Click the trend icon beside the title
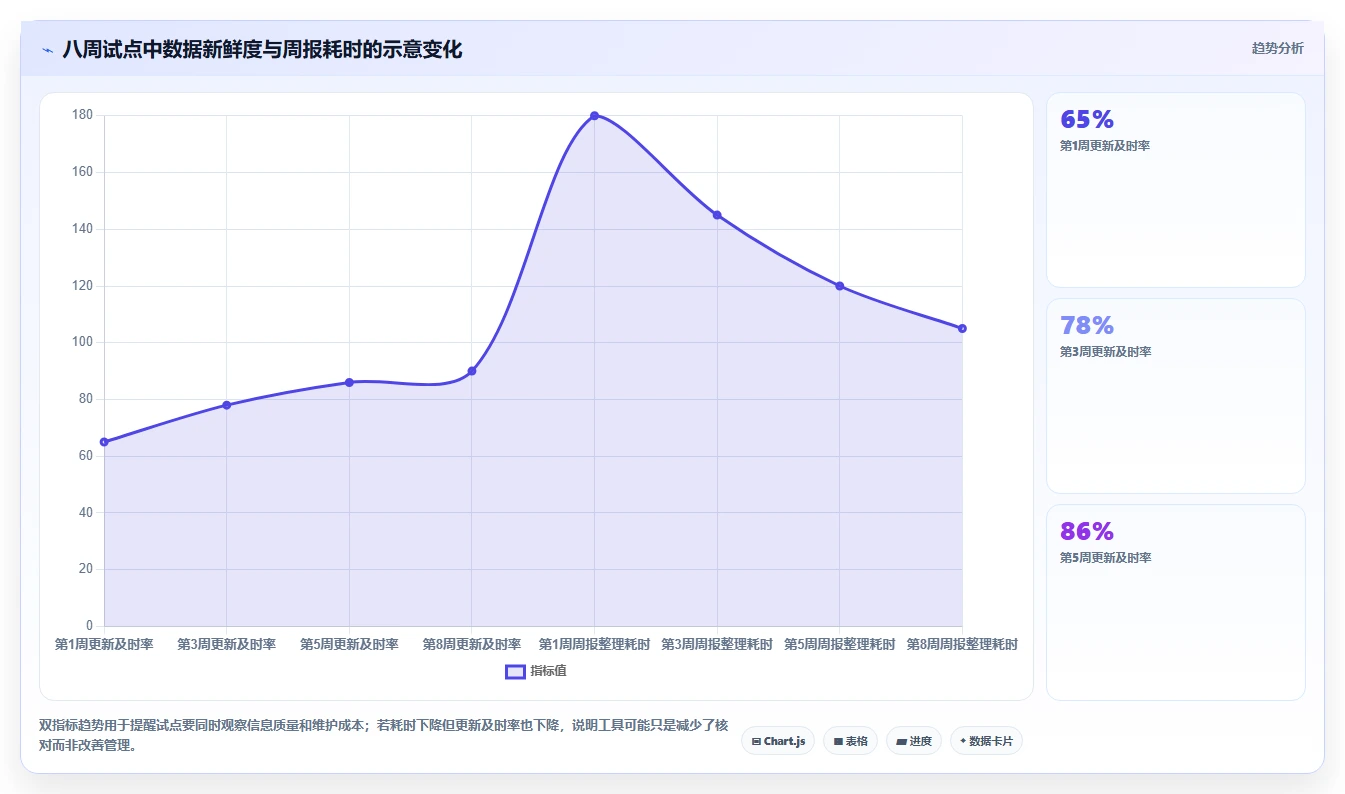This screenshot has width=1345, height=794. coord(47,50)
